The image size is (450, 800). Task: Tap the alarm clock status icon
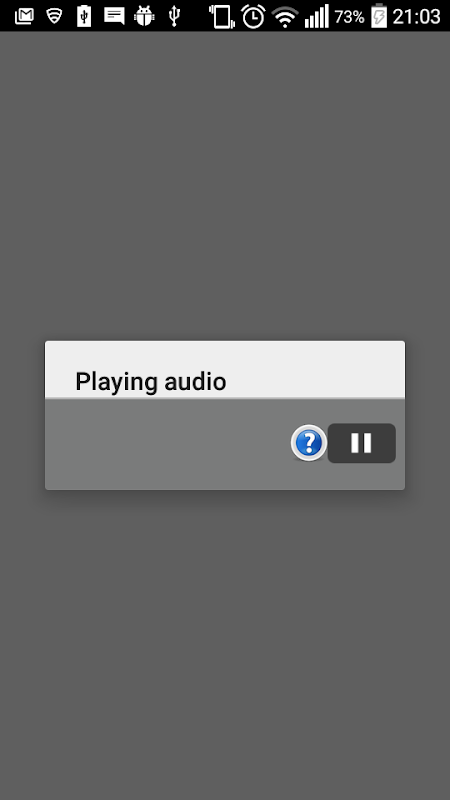pyautogui.click(x=253, y=16)
